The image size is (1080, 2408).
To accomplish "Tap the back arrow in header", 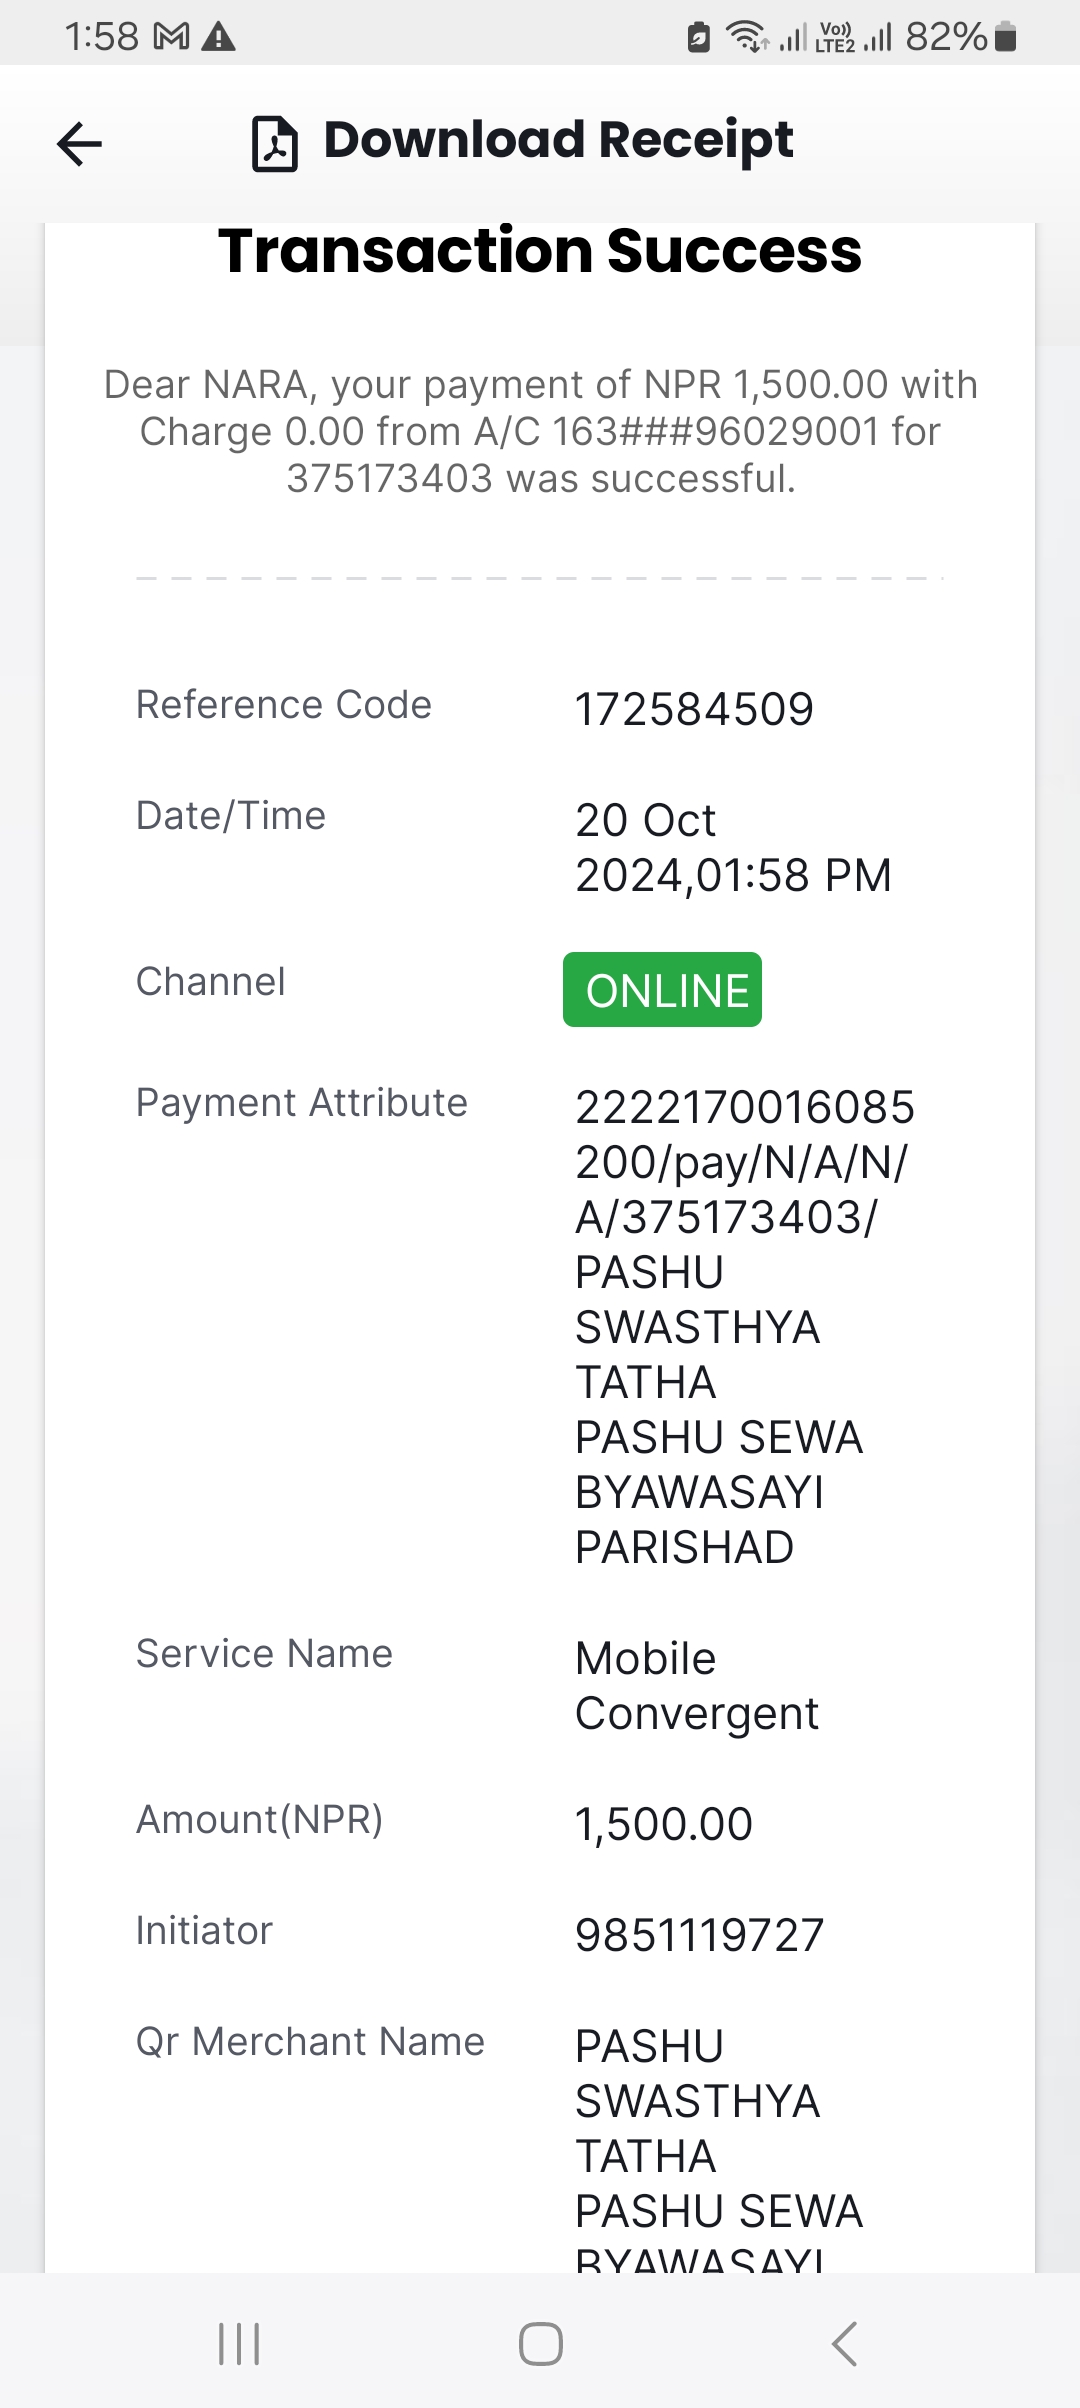I will (80, 144).
